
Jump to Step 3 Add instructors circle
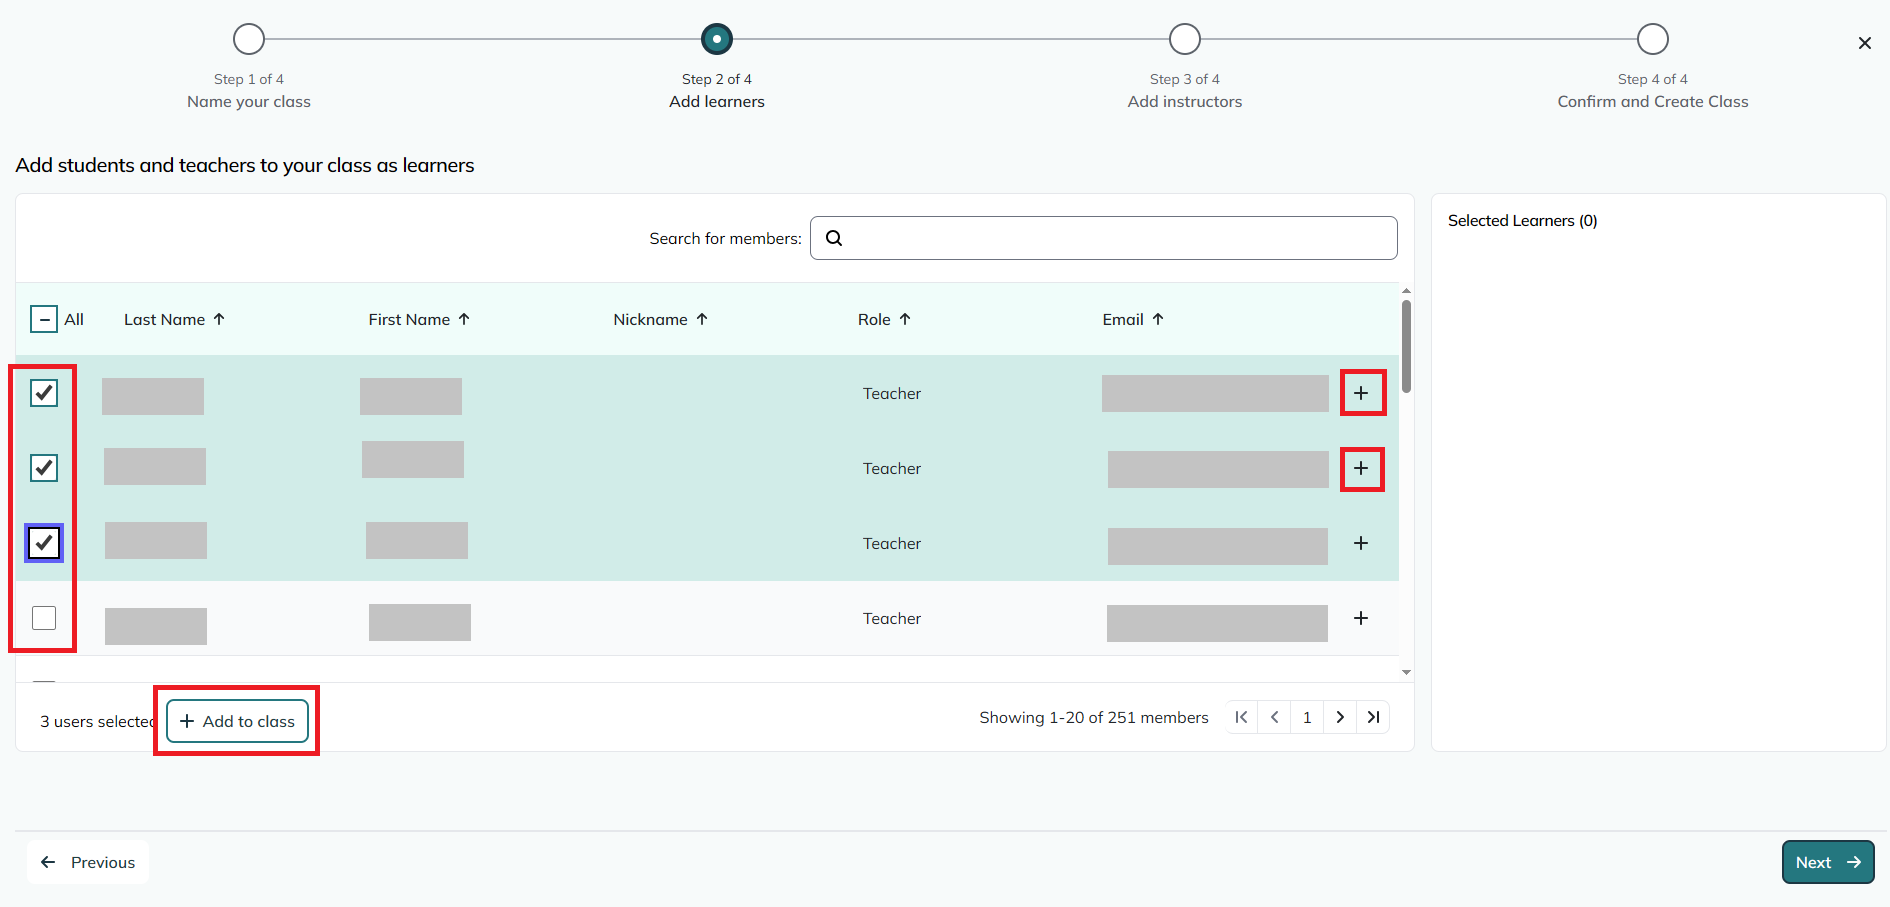pyautogui.click(x=1185, y=39)
